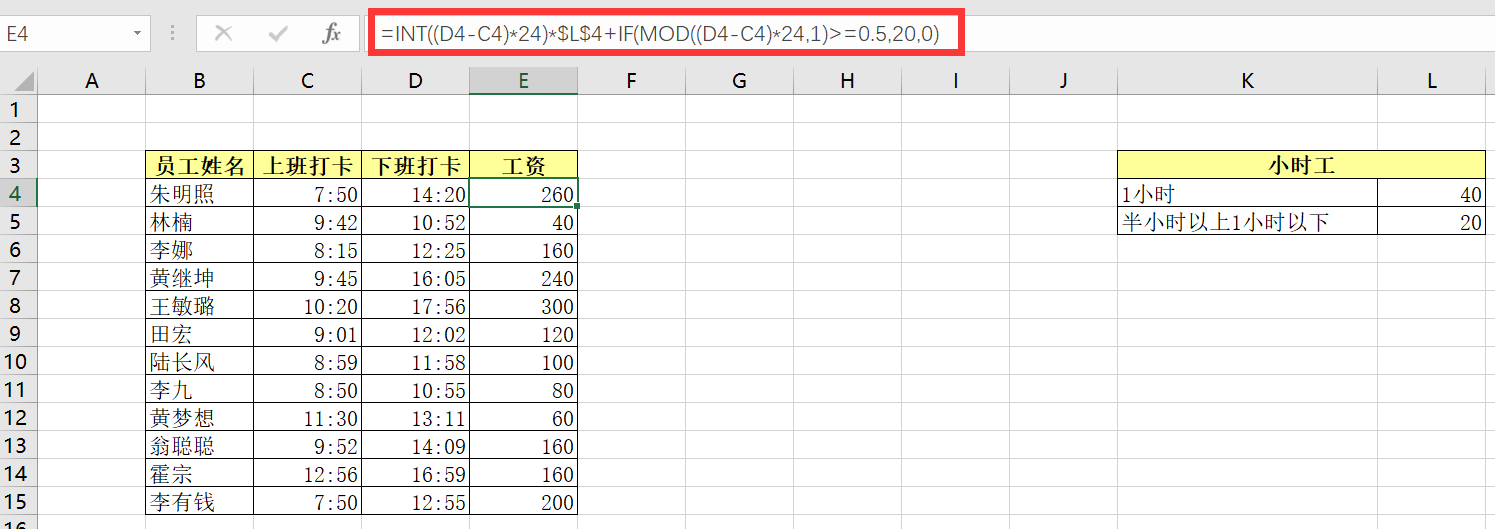Image resolution: width=1495 pixels, height=529 pixels.
Task: Select the cell containing 黄继坤
Action: click(x=200, y=277)
